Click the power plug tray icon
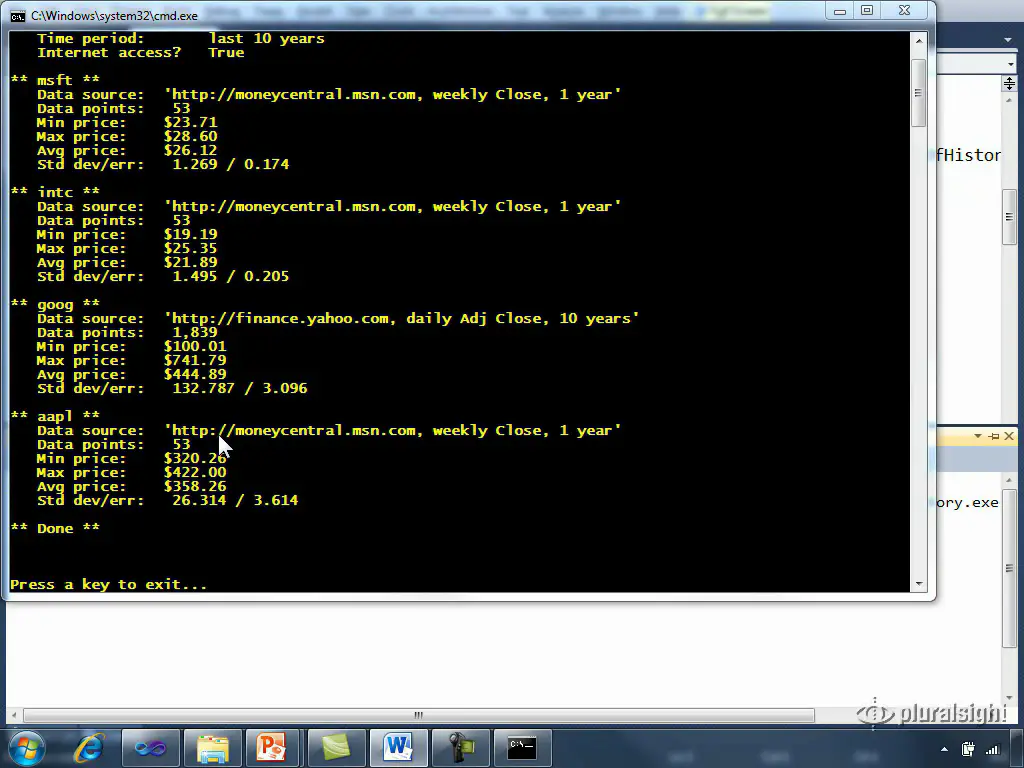Screen dimensions: 1024x768 coord(968,750)
